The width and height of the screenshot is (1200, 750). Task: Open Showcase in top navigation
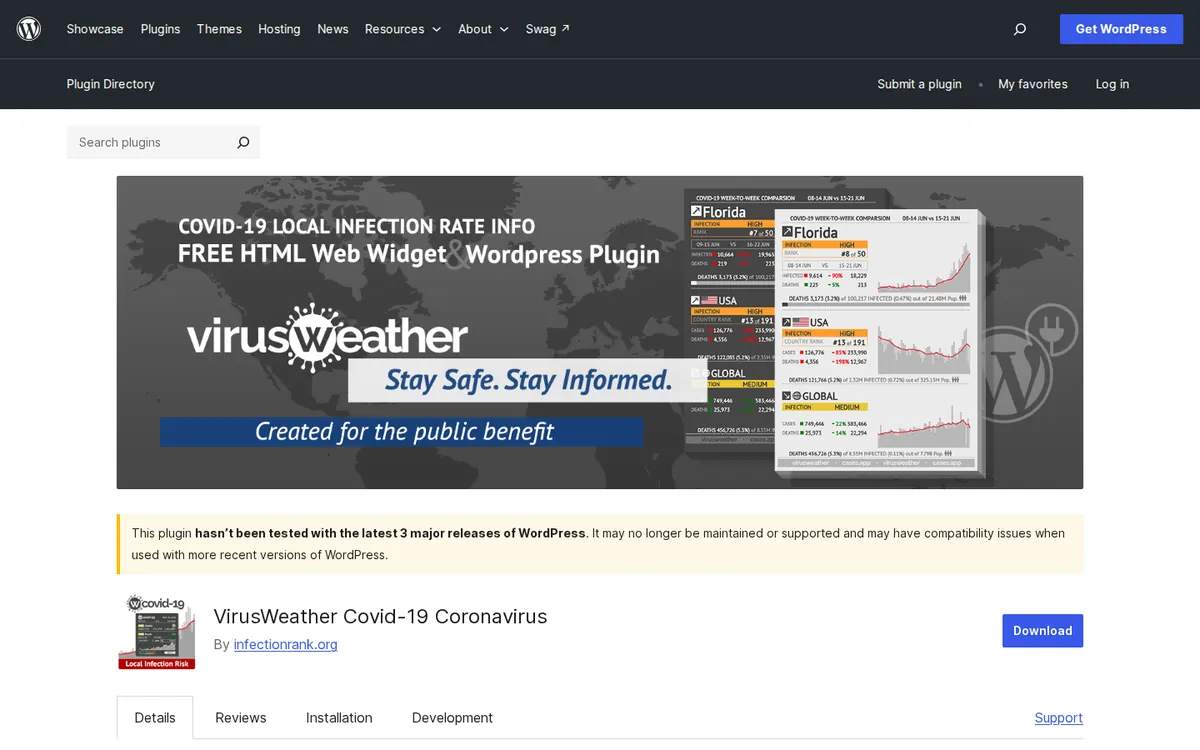(x=95, y=29)
